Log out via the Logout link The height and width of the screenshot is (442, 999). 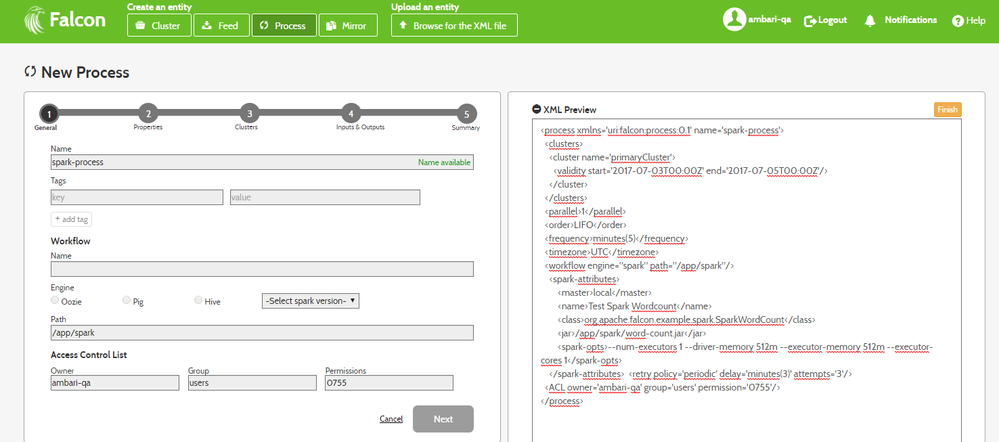coord(826,20)
